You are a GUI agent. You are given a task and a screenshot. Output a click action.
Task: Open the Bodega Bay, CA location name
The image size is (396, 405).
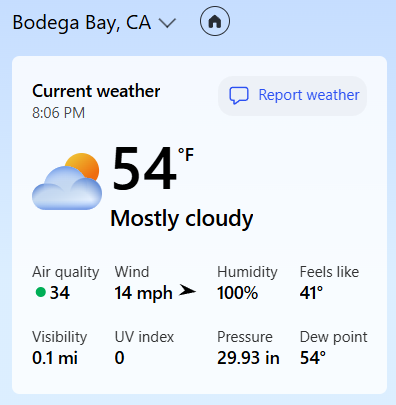[x=82, y=23]
